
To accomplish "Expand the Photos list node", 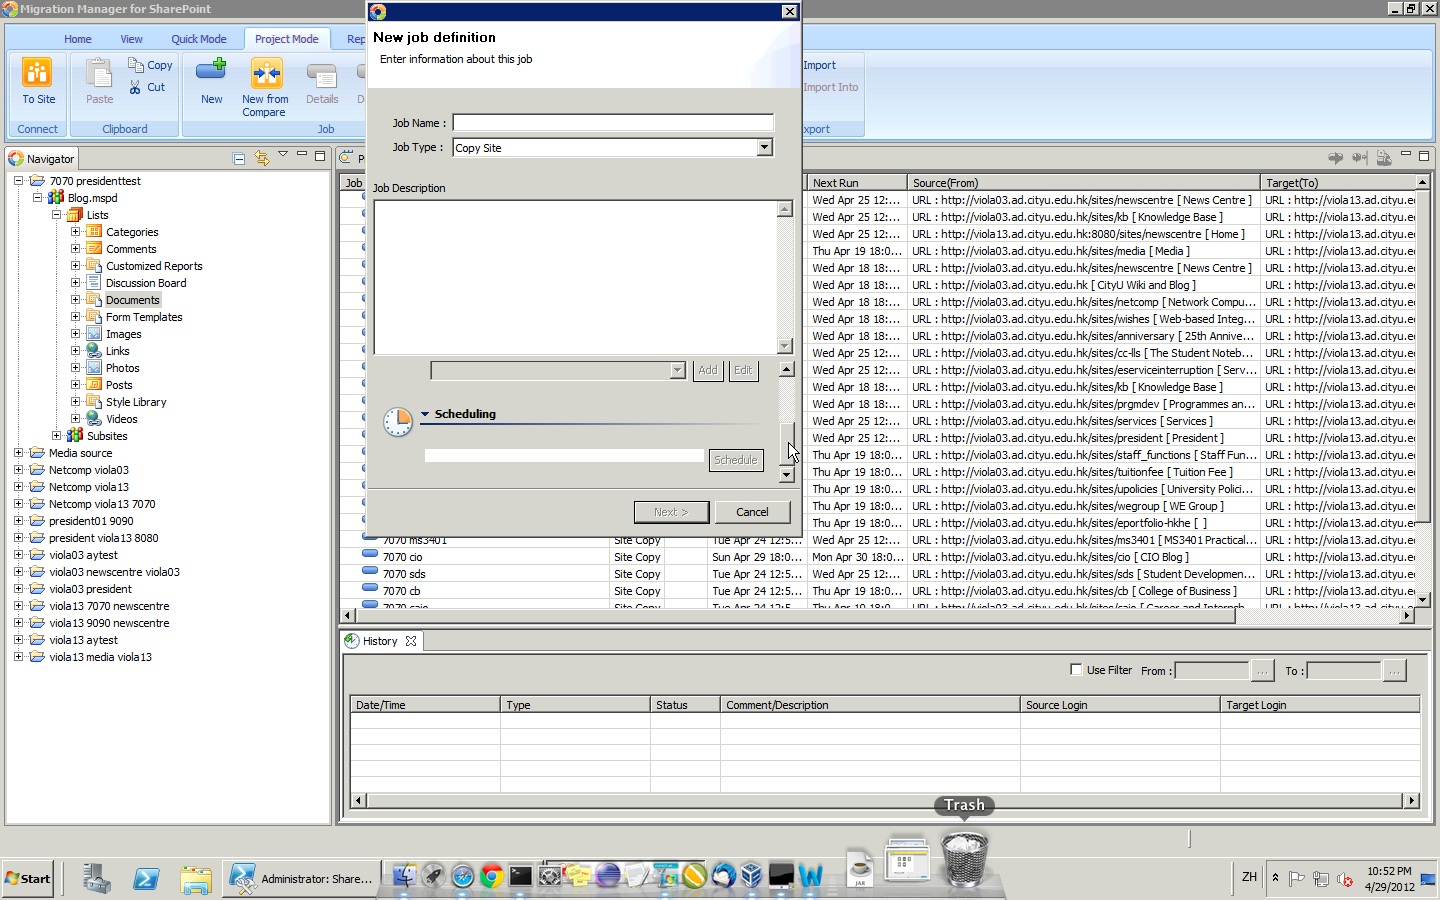I will 75,368.
